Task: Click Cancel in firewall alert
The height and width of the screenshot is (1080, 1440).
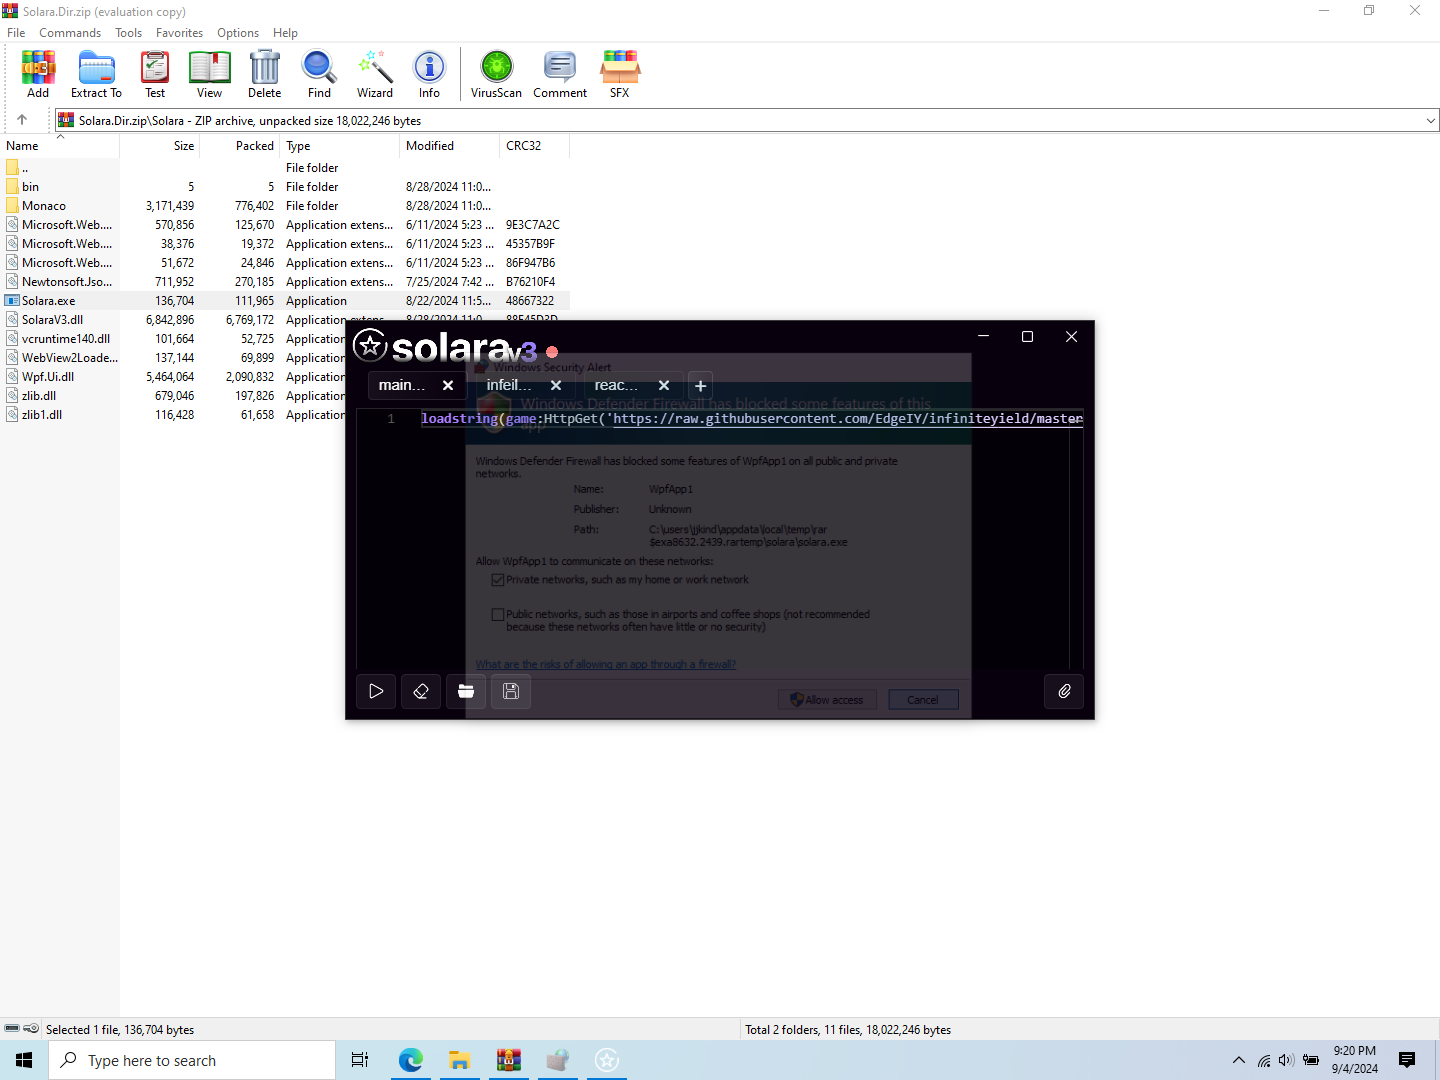Action: [923, 700]
